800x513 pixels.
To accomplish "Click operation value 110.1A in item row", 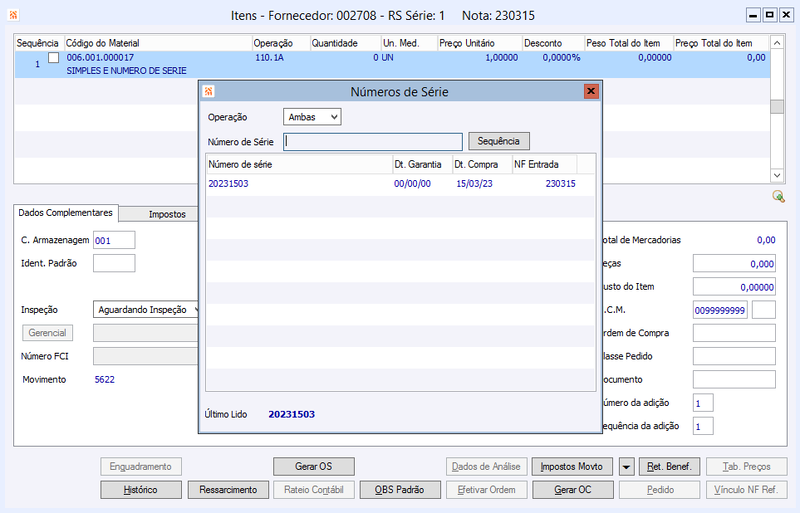I will click(269, 58).
